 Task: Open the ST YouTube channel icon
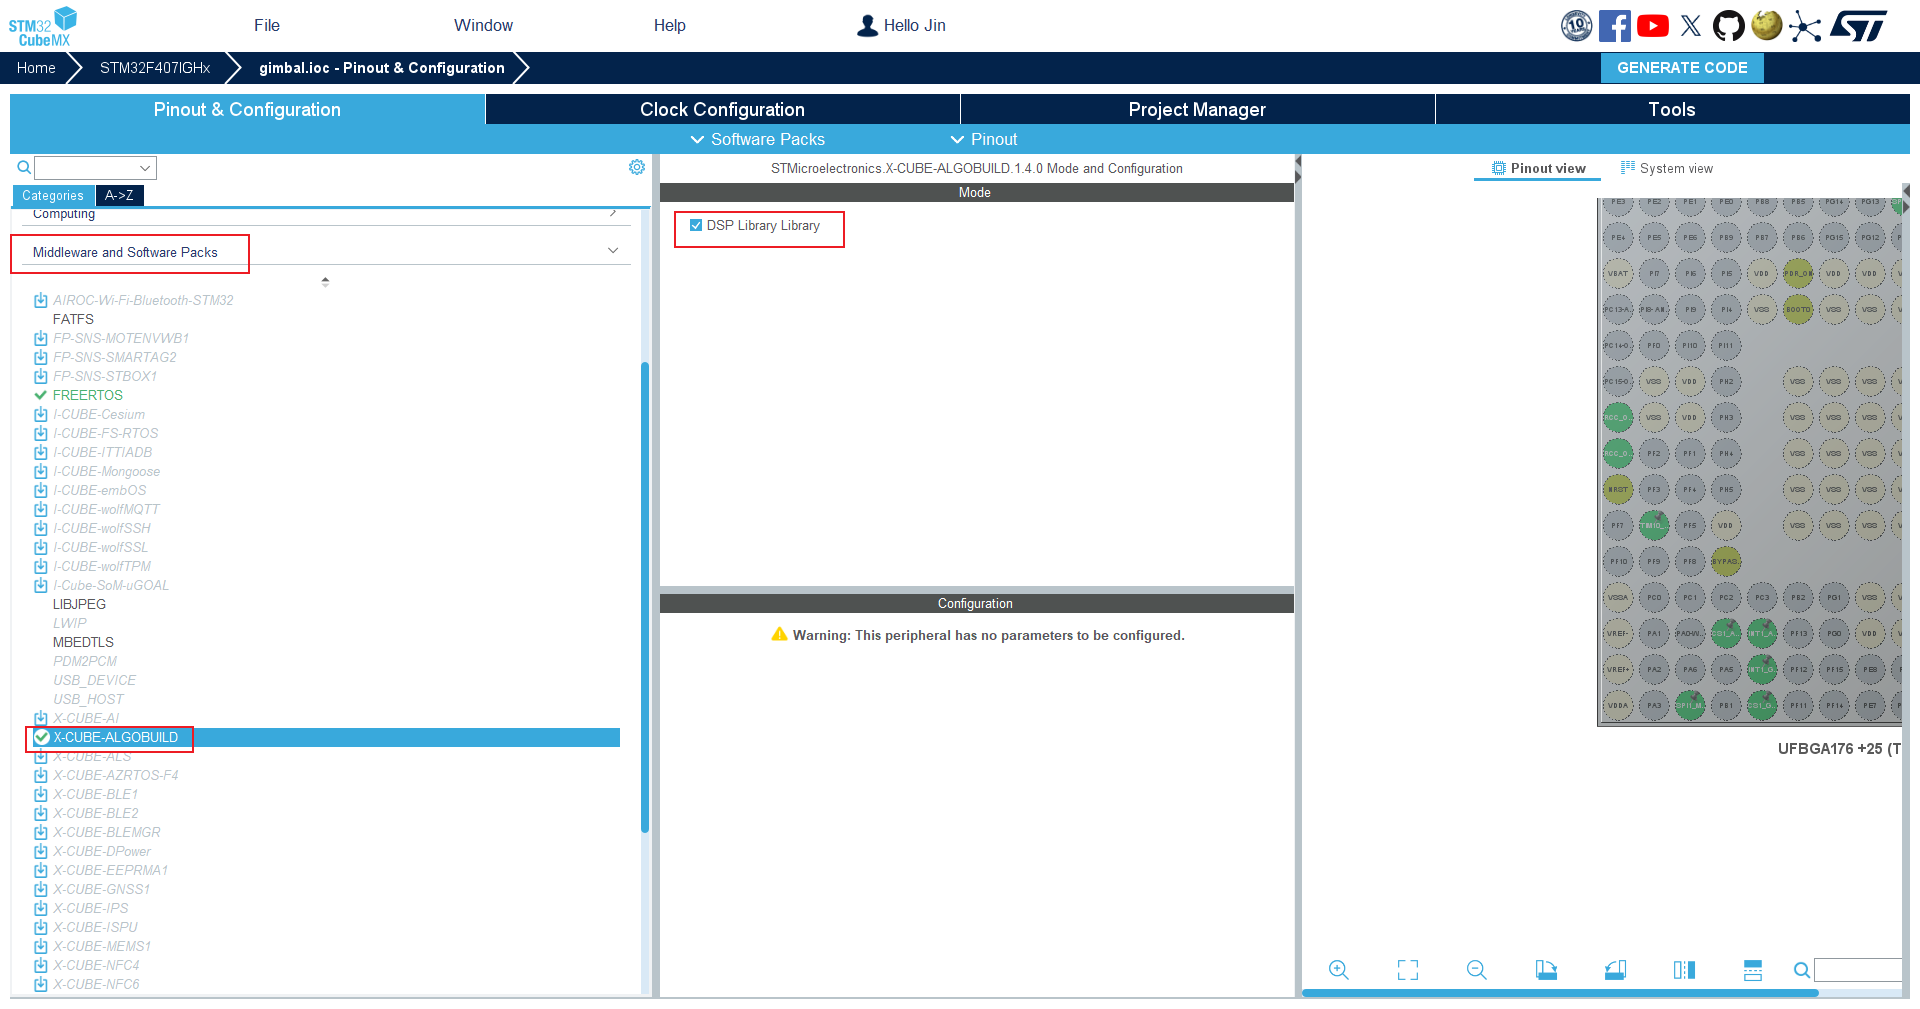coord(1653,26)
